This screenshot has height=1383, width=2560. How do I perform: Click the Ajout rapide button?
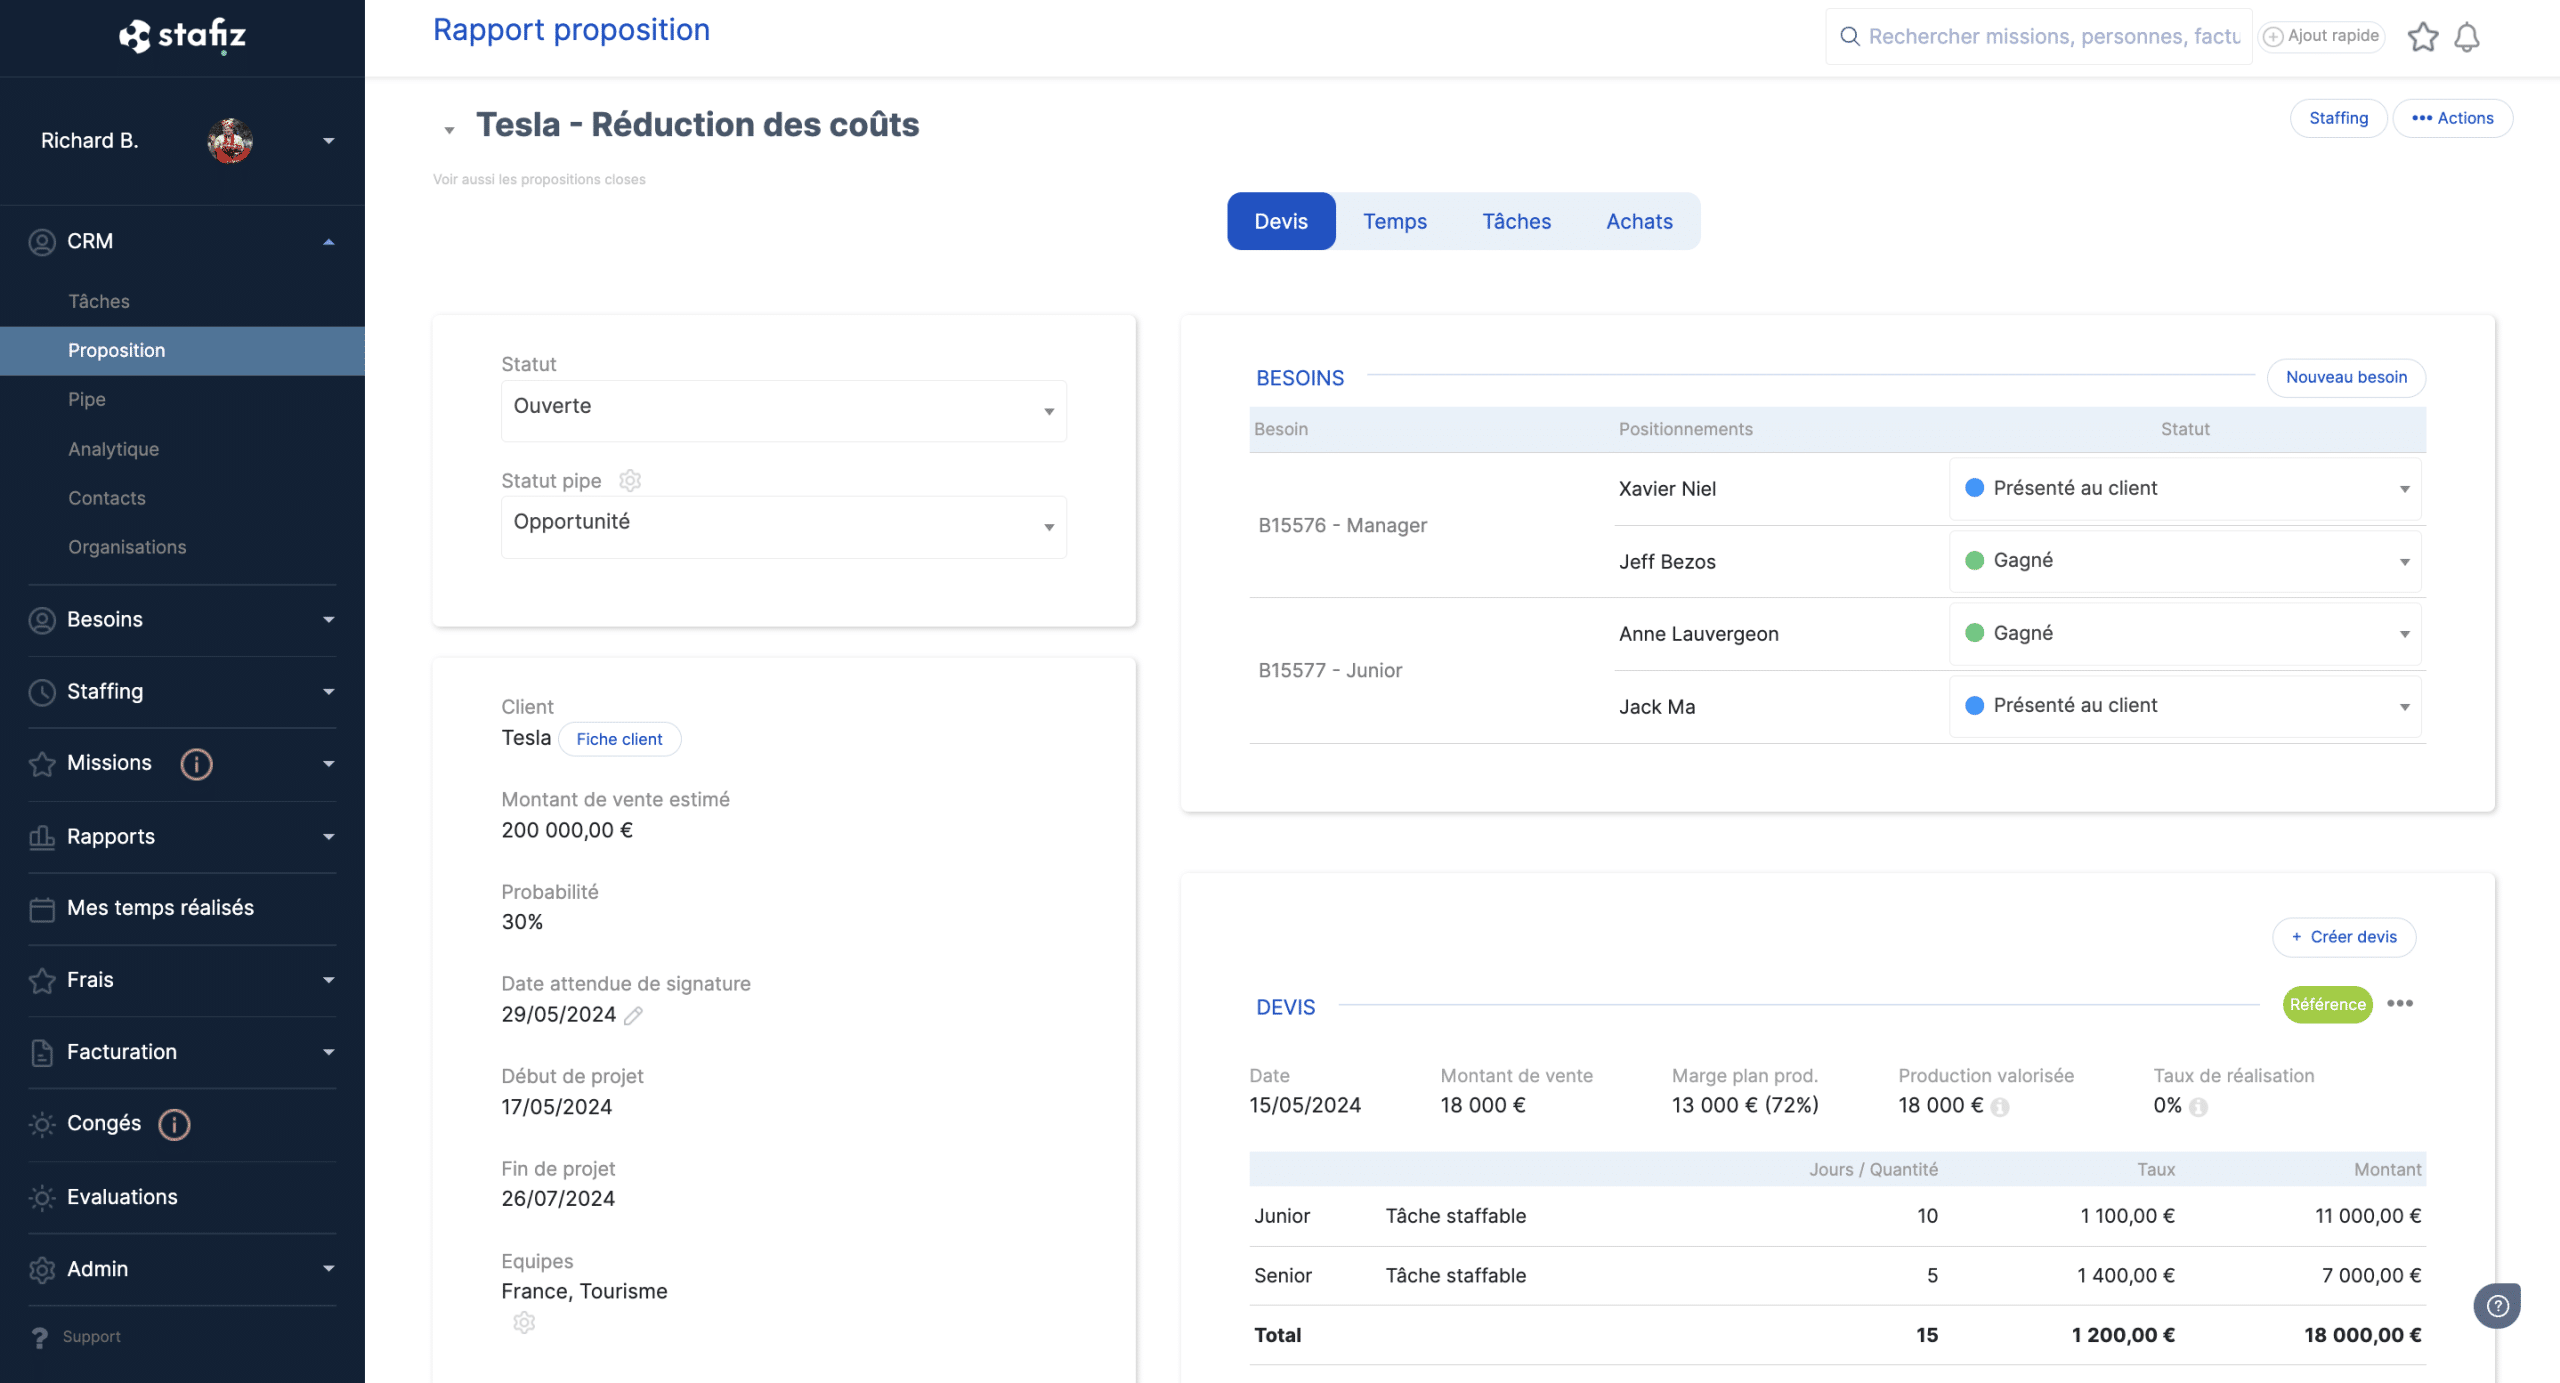coord(2322,36)
